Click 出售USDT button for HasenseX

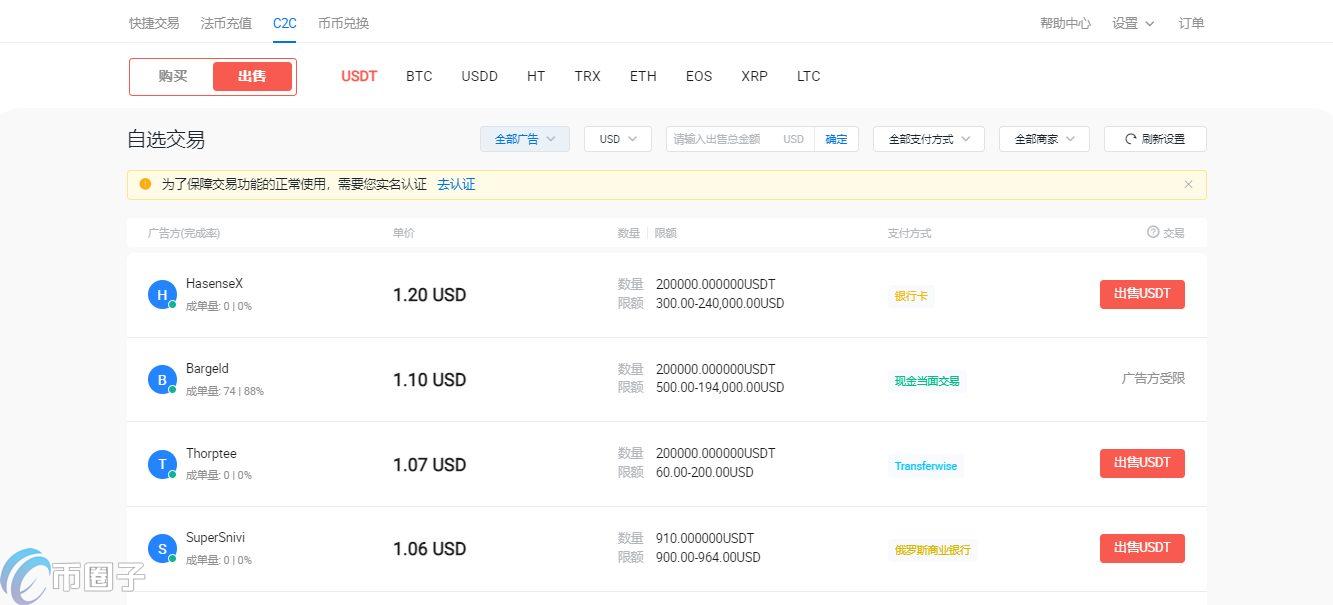pyautogui.click(x=1142, y=294)
